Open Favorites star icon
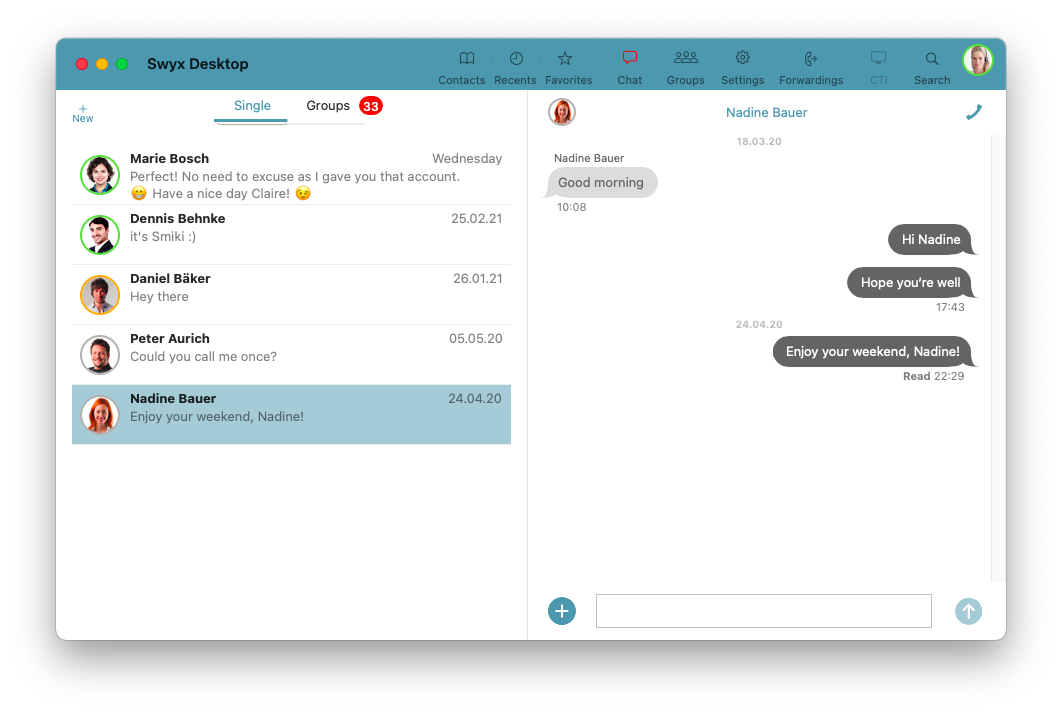The width and height of the screenshot is (1062, 714). tap(565, 59)
